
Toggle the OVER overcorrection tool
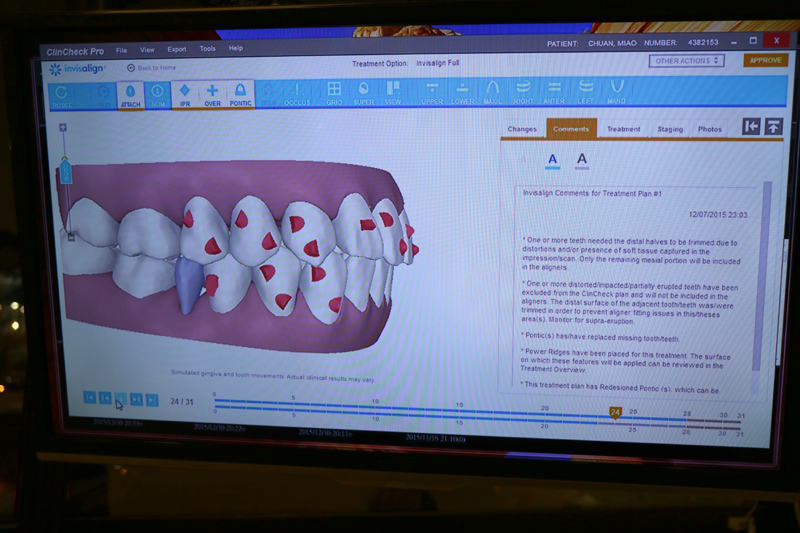pos(212,95)
